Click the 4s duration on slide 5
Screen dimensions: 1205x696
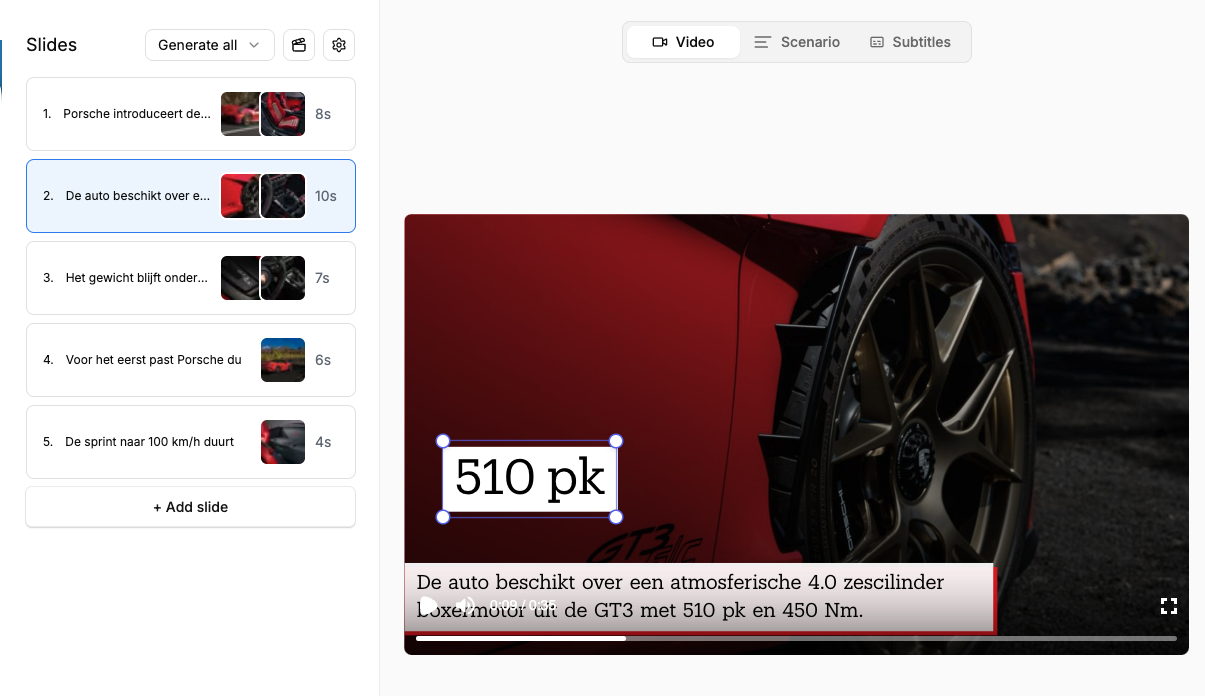[323, 442]
